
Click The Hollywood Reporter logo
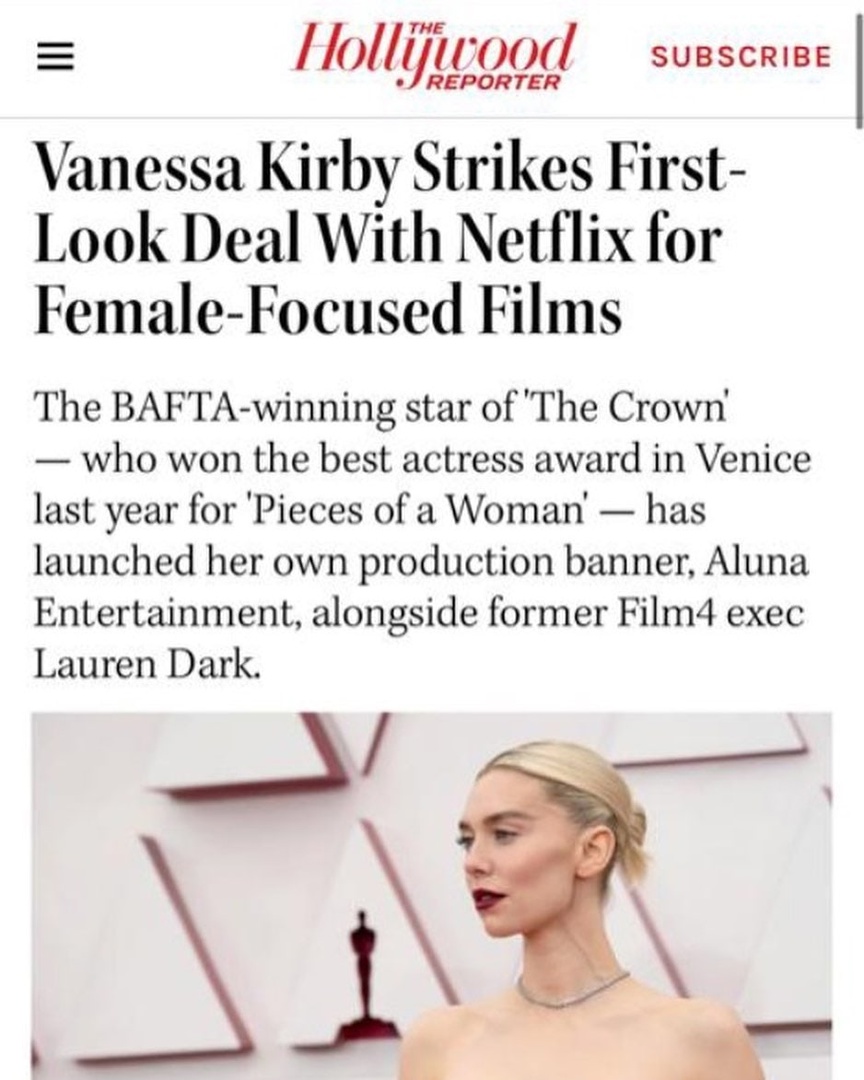coord(434,55)
